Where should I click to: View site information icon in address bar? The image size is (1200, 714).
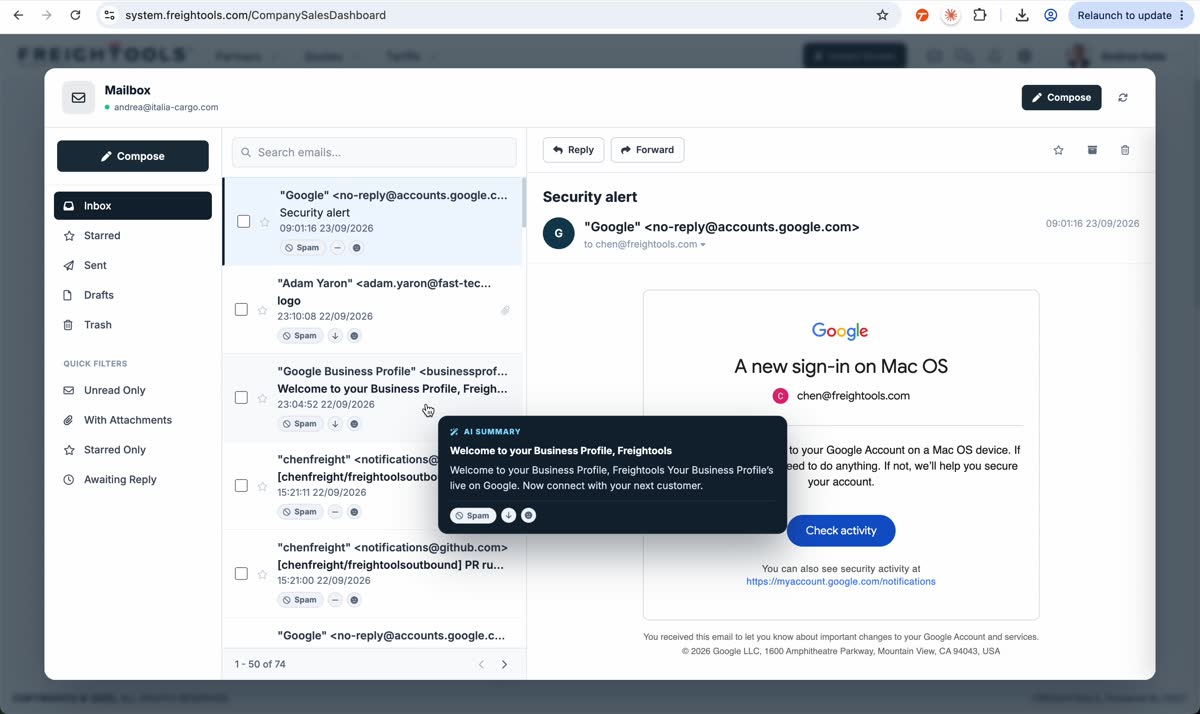110,15
